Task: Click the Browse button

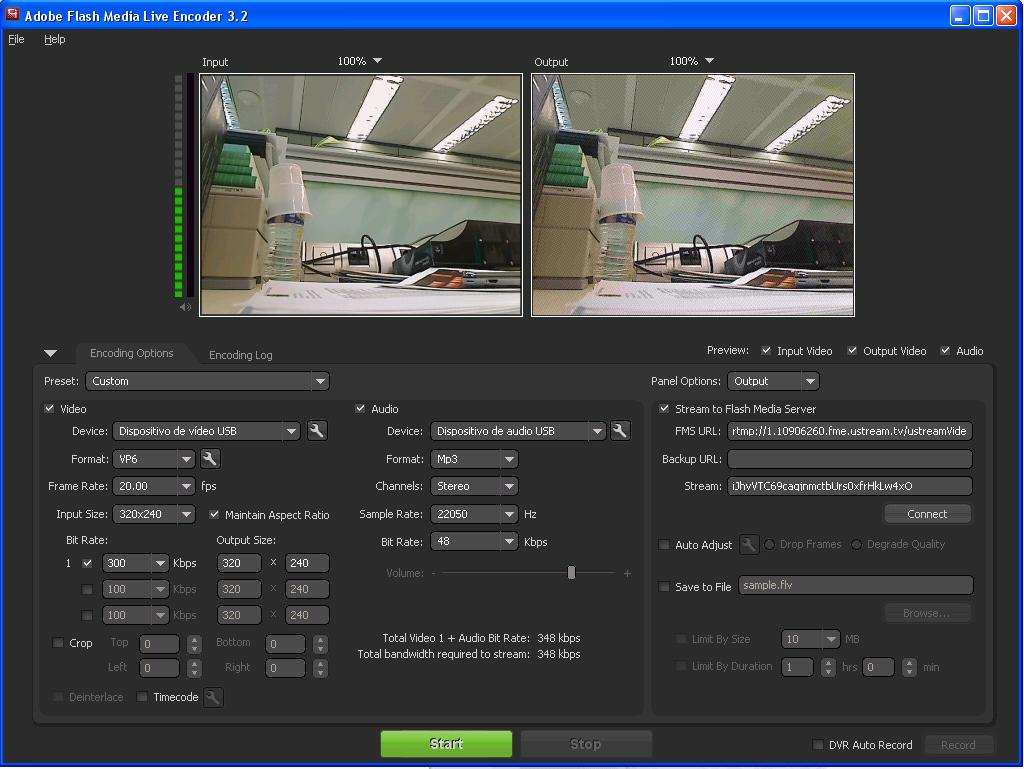Action: tap(927, 613)
